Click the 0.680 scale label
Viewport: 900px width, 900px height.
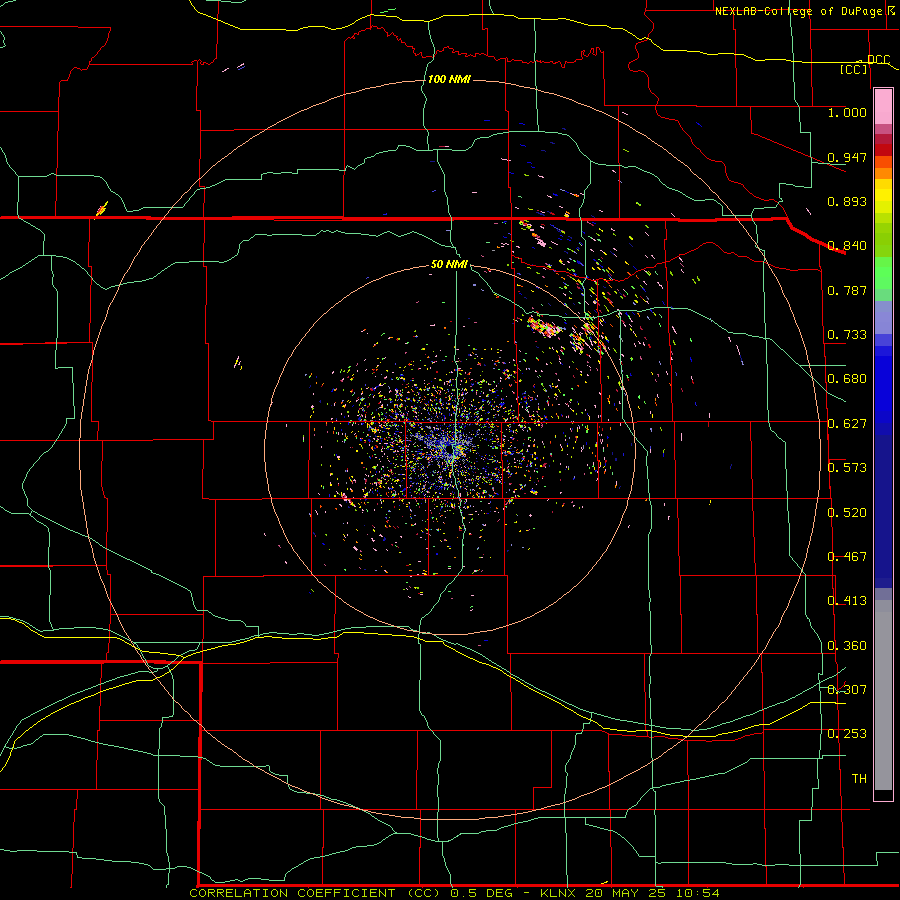pyautogui.click(x=847, y=379)
